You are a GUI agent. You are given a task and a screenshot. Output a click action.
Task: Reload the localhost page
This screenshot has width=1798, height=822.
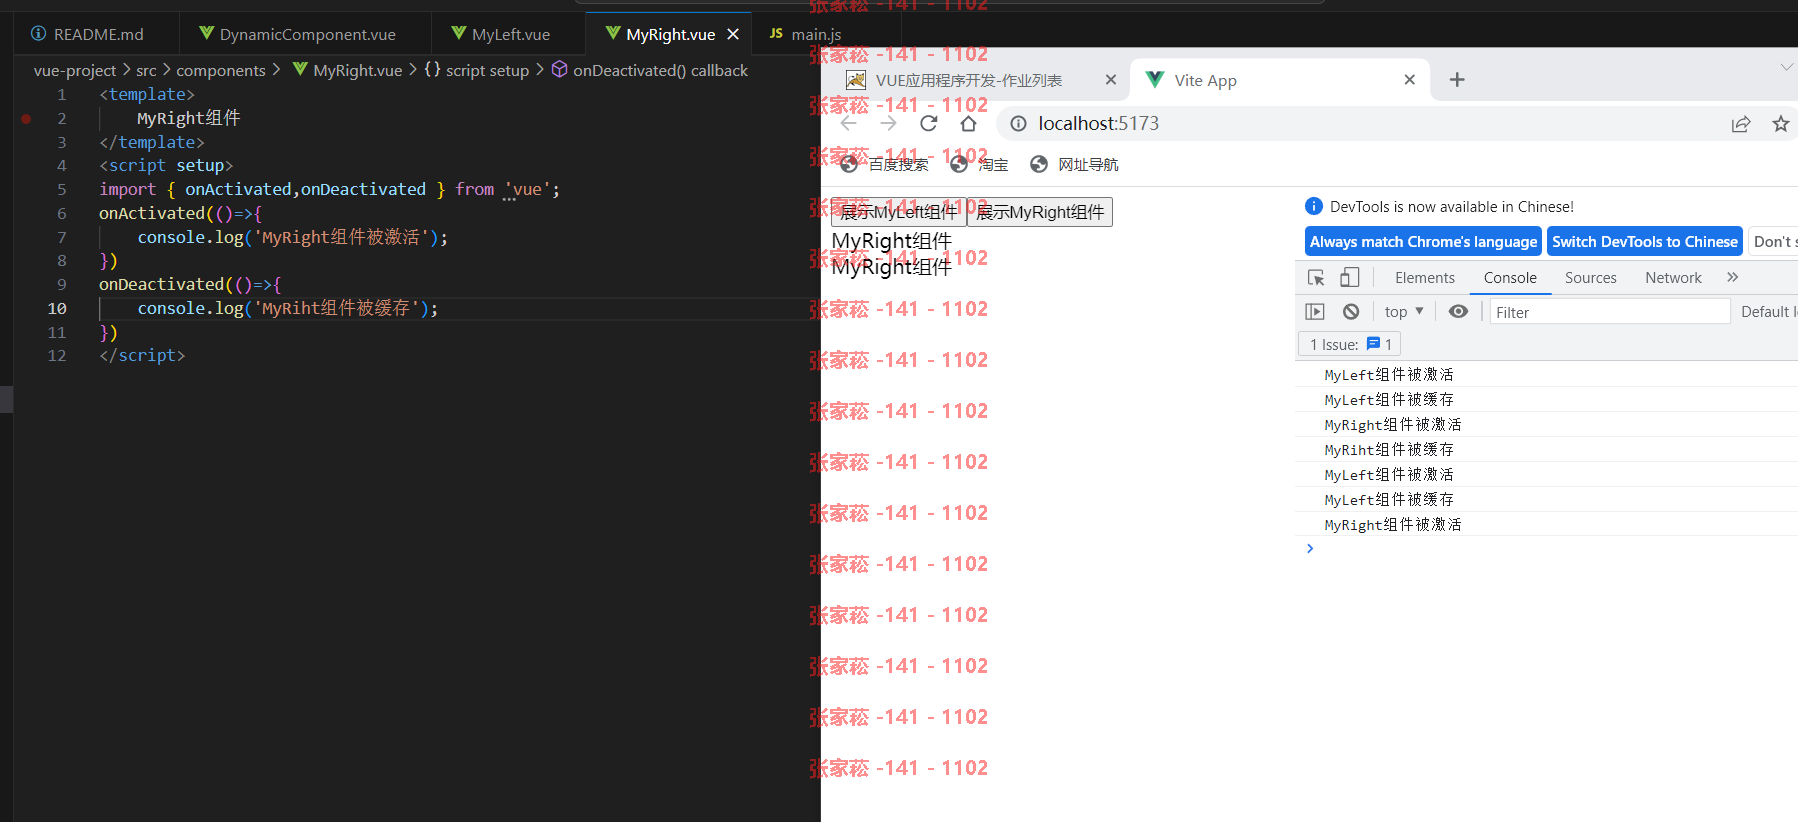tap(929, 123)
